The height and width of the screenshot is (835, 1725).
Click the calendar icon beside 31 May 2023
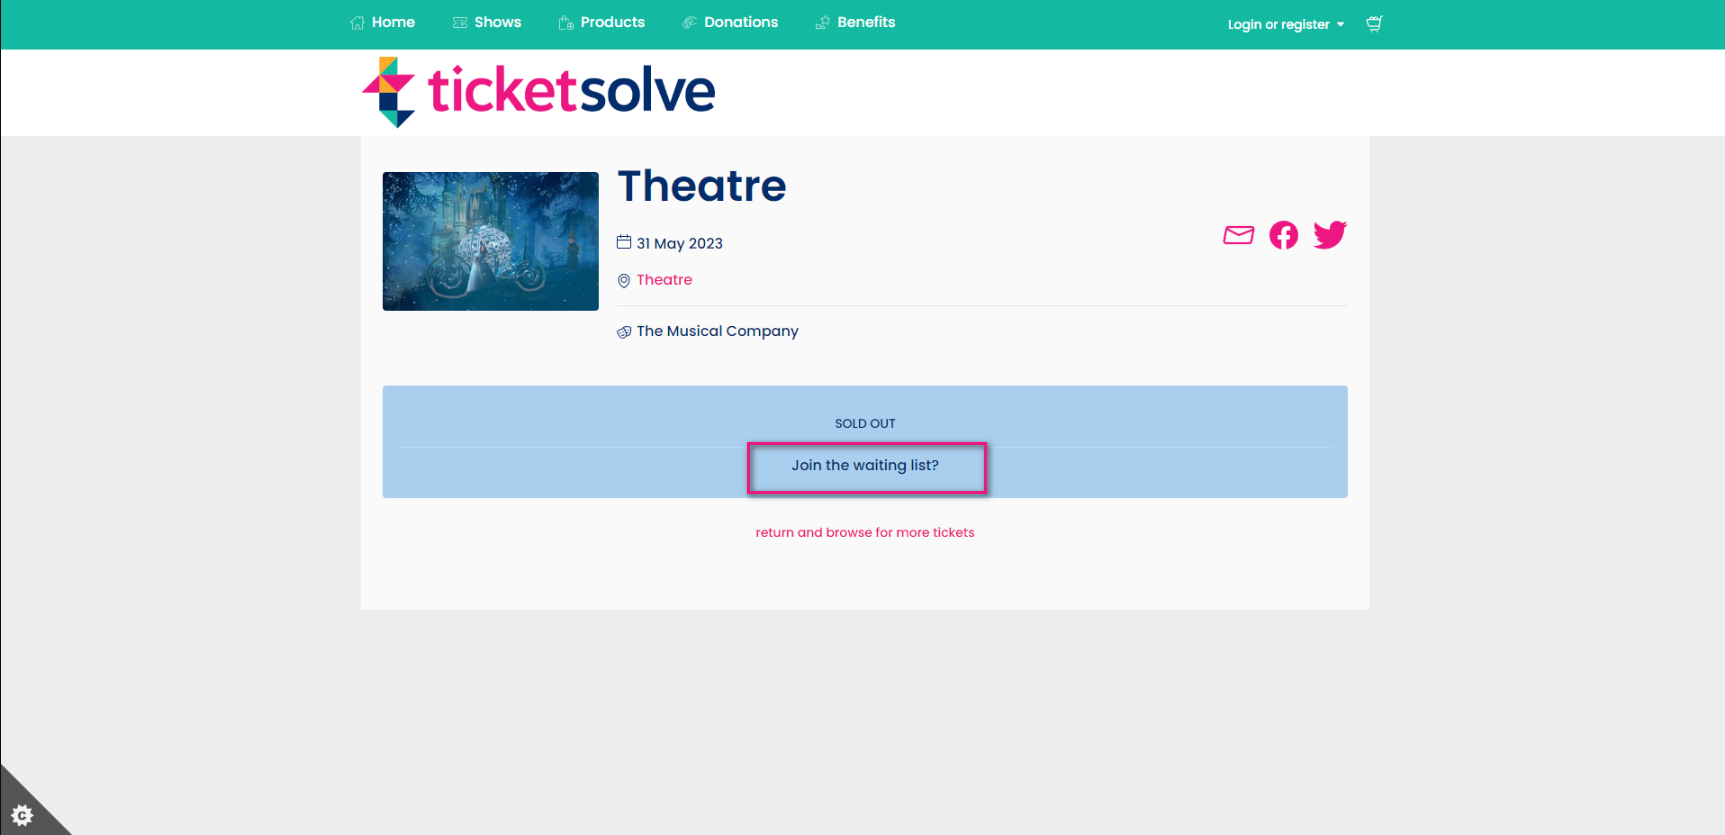[x=624, y=242]
